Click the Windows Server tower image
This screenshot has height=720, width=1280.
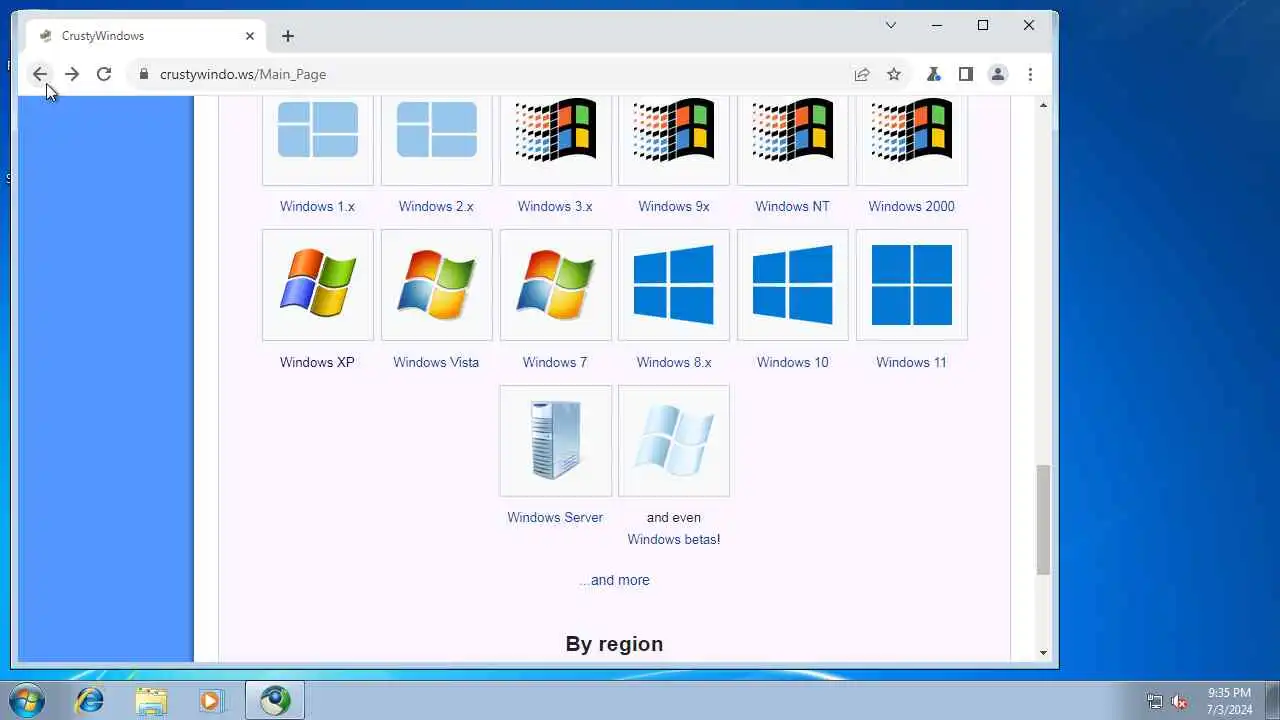click(556, 441)
